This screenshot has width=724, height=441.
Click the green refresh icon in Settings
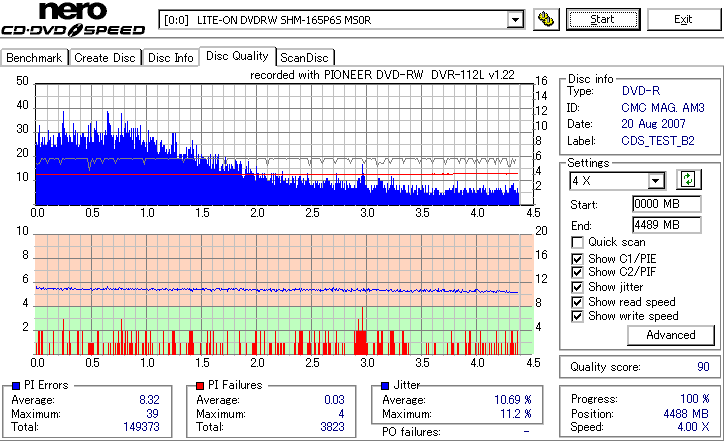coord(688,179)
